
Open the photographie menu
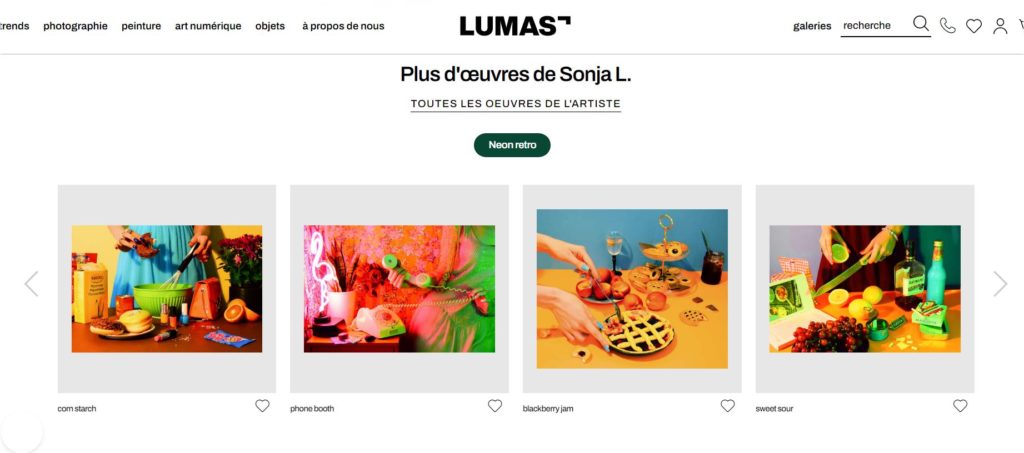pos(75,26)
